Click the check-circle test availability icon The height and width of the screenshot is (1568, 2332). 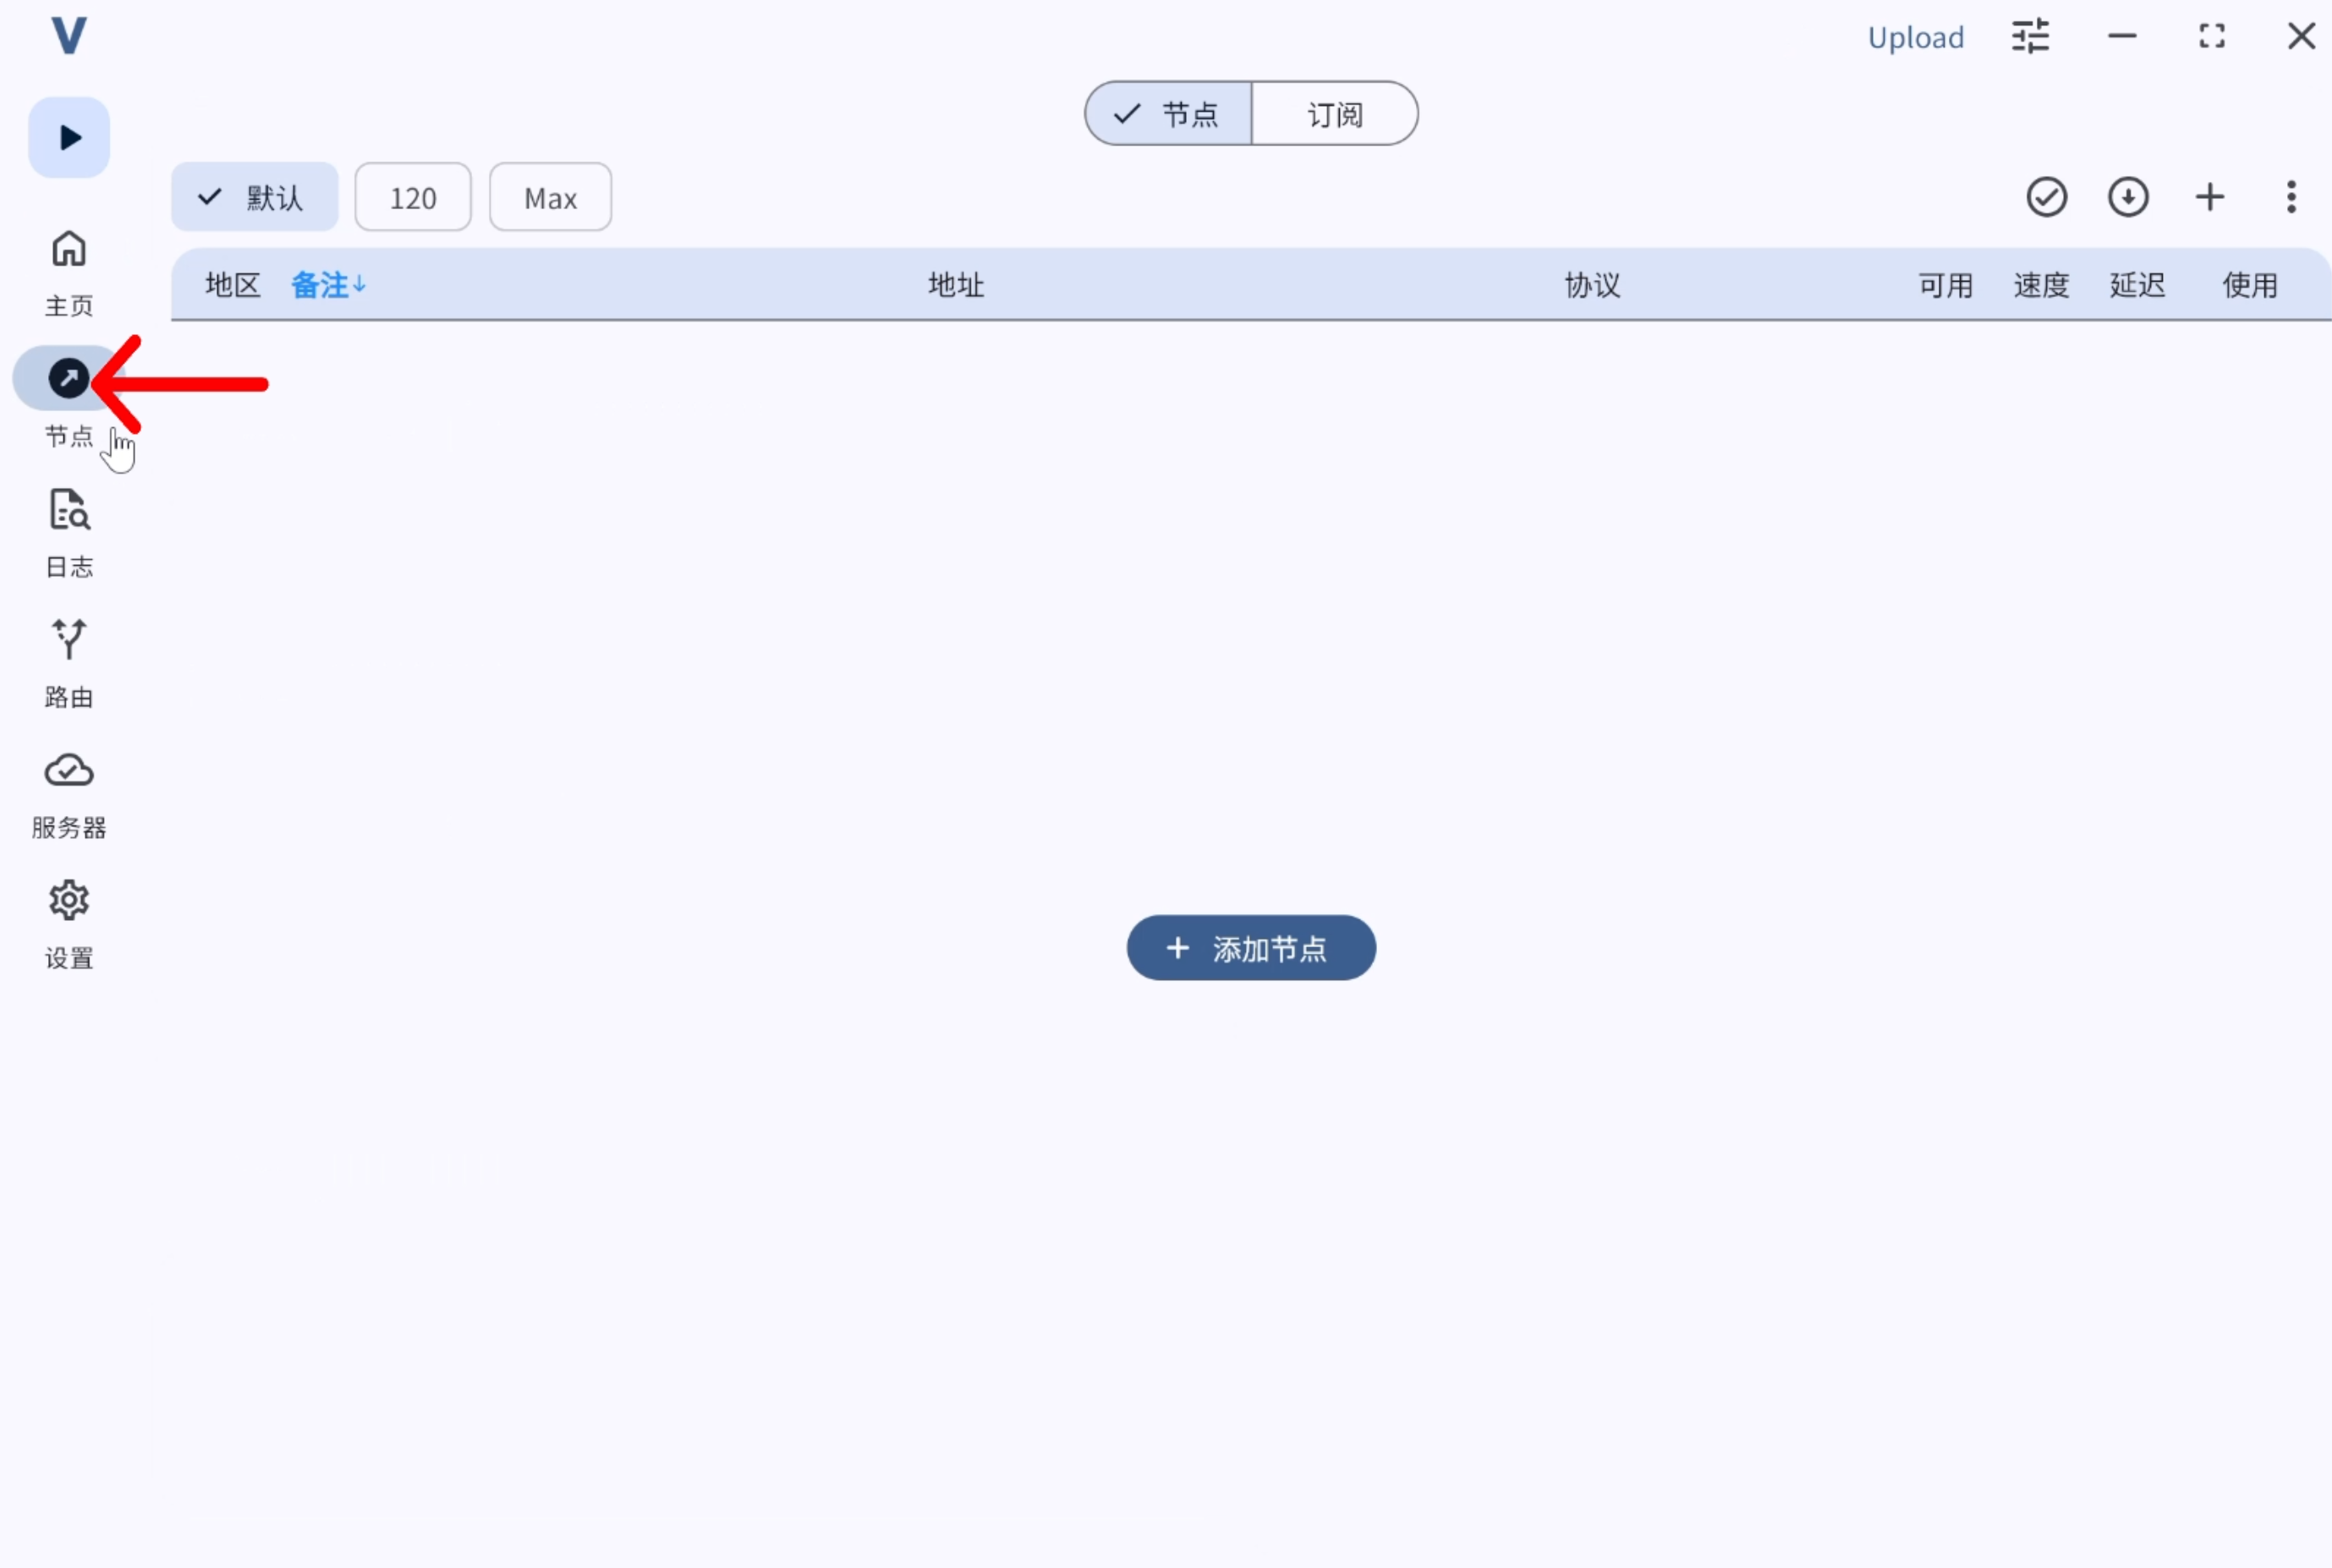pos(2047,197)
